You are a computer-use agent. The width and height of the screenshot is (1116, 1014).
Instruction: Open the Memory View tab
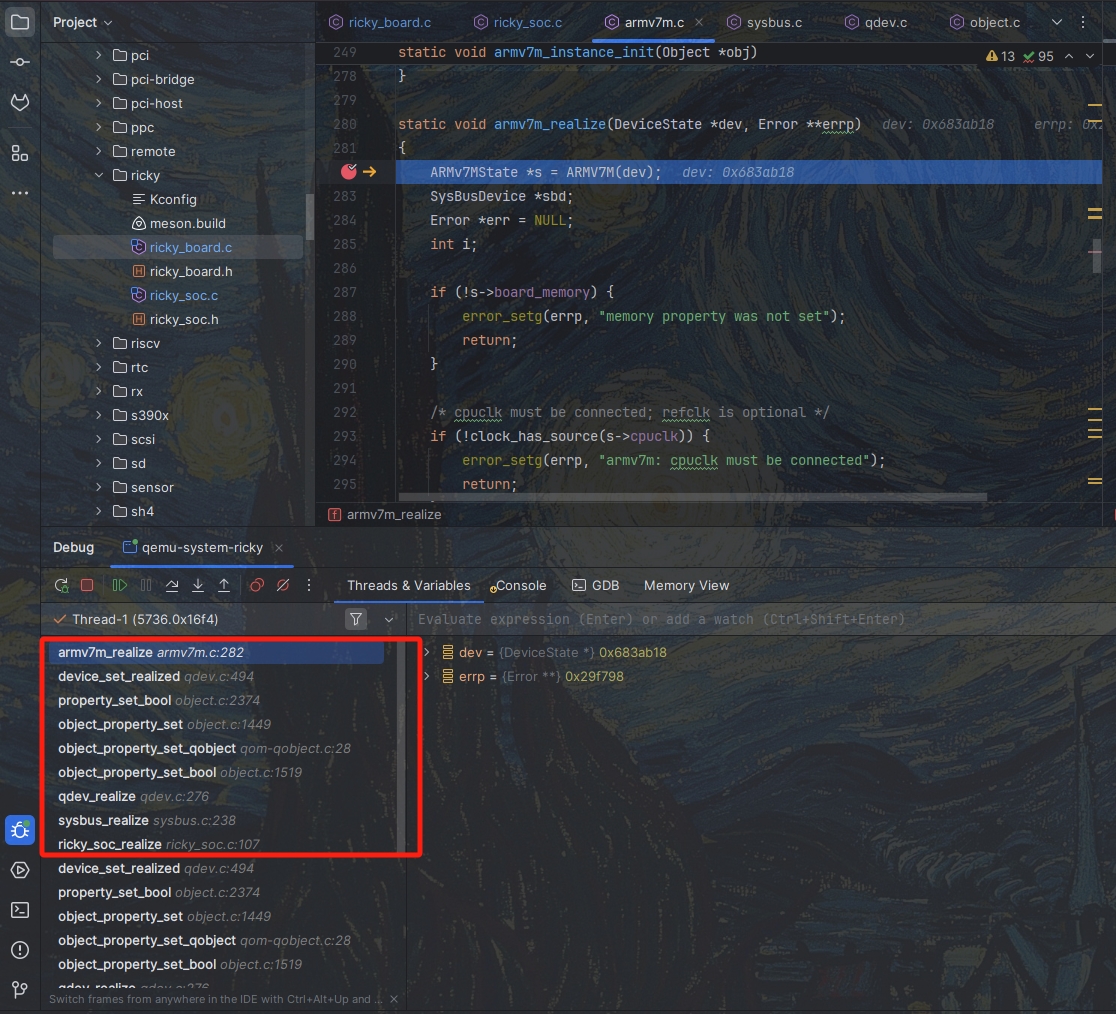point(686,586)
